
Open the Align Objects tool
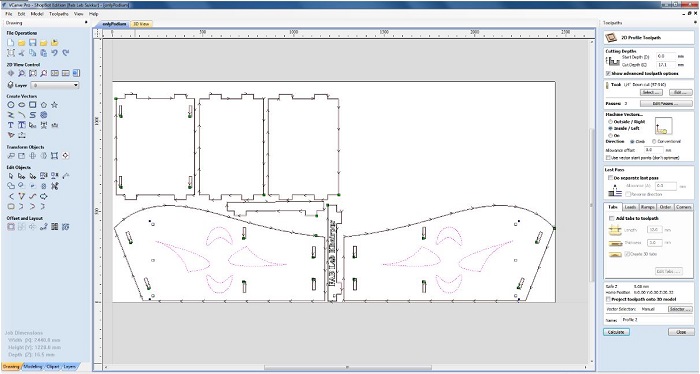pyautogui.click(x=66, y=156)
